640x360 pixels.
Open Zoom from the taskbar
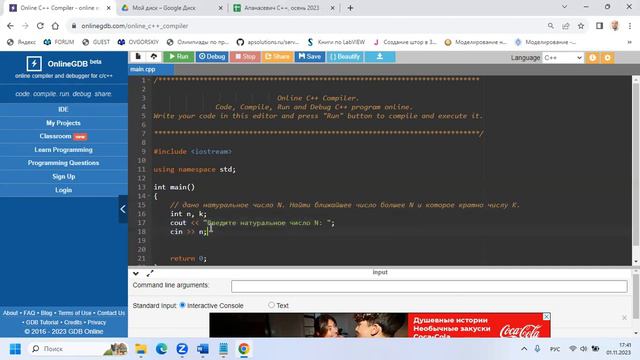point(182,349)
